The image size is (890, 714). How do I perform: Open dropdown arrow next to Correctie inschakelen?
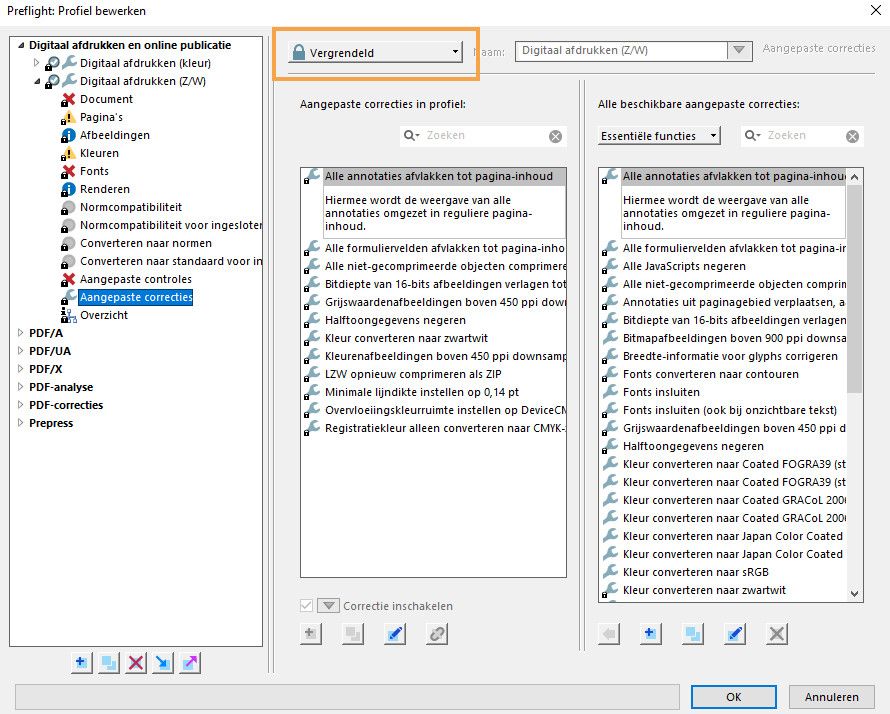click(328, 606)
